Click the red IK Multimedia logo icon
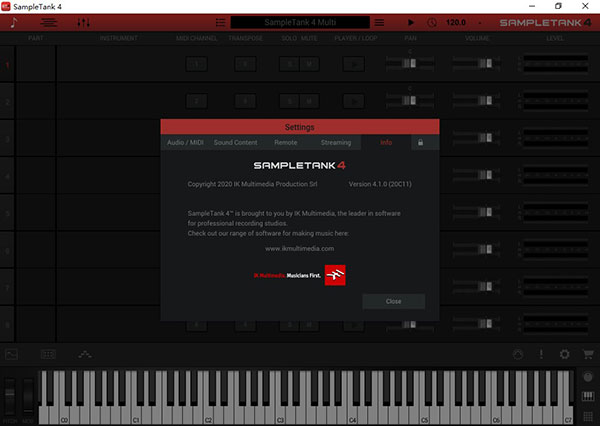Screen dimensions: 600x426 (335, 275)
